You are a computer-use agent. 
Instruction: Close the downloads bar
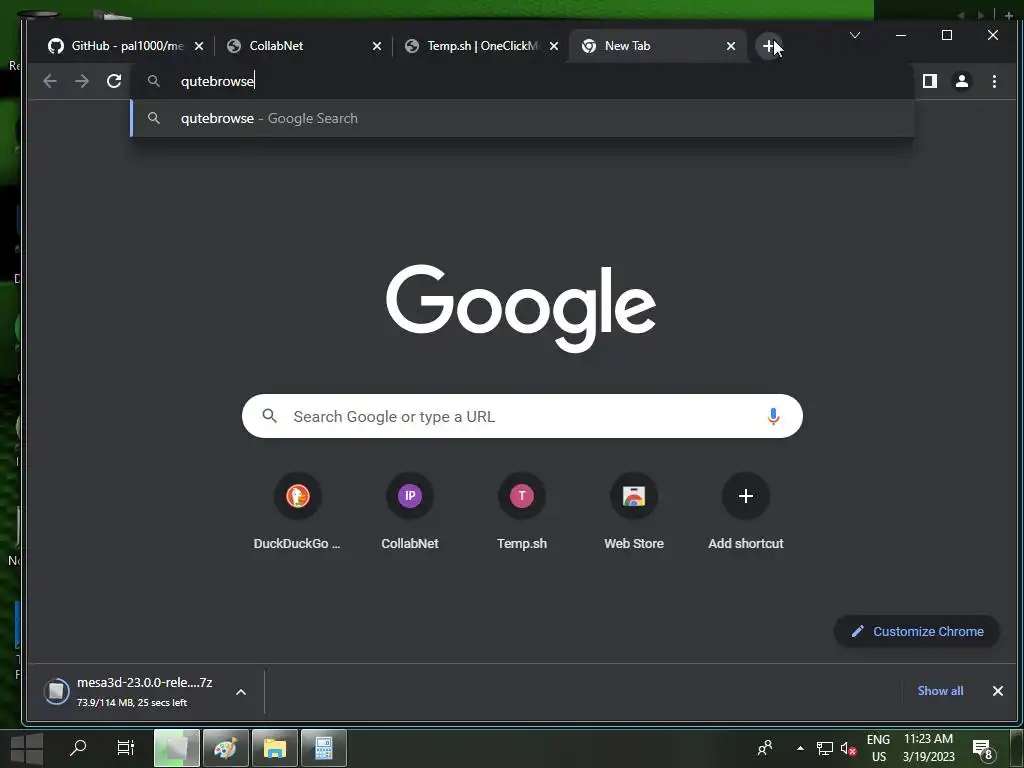998,691
